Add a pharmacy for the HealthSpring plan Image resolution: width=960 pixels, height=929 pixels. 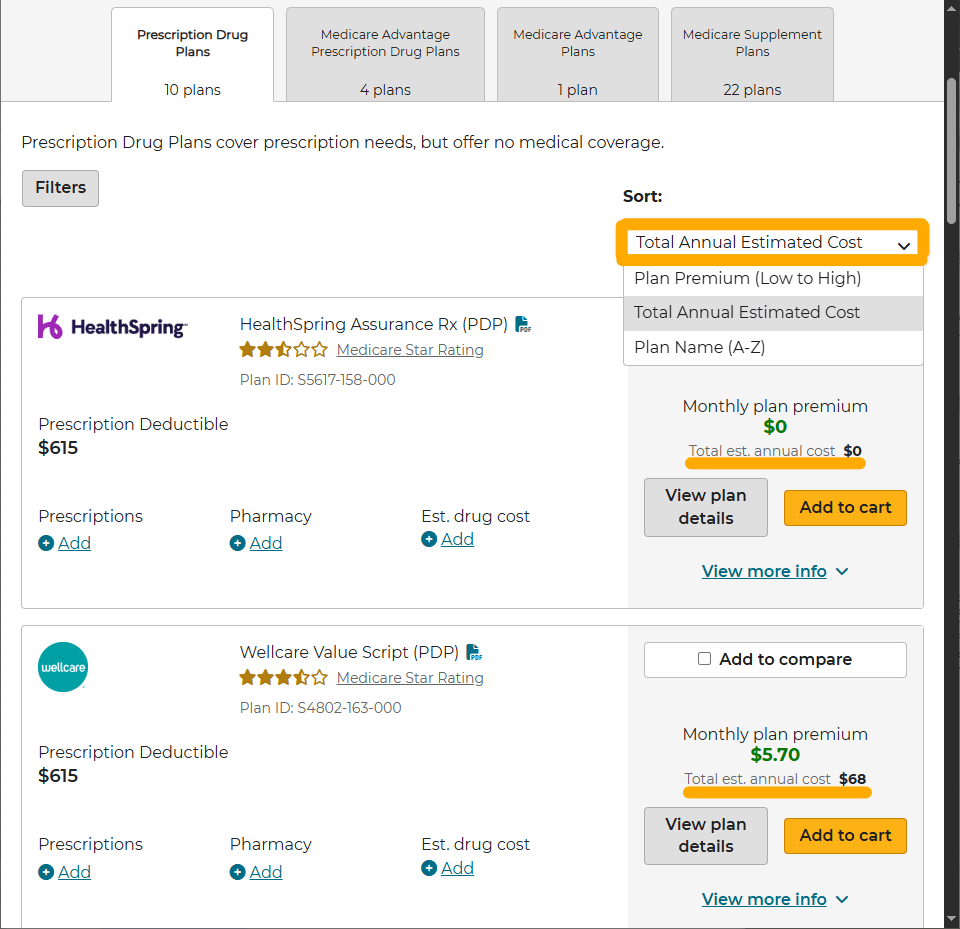pos(256,543)
